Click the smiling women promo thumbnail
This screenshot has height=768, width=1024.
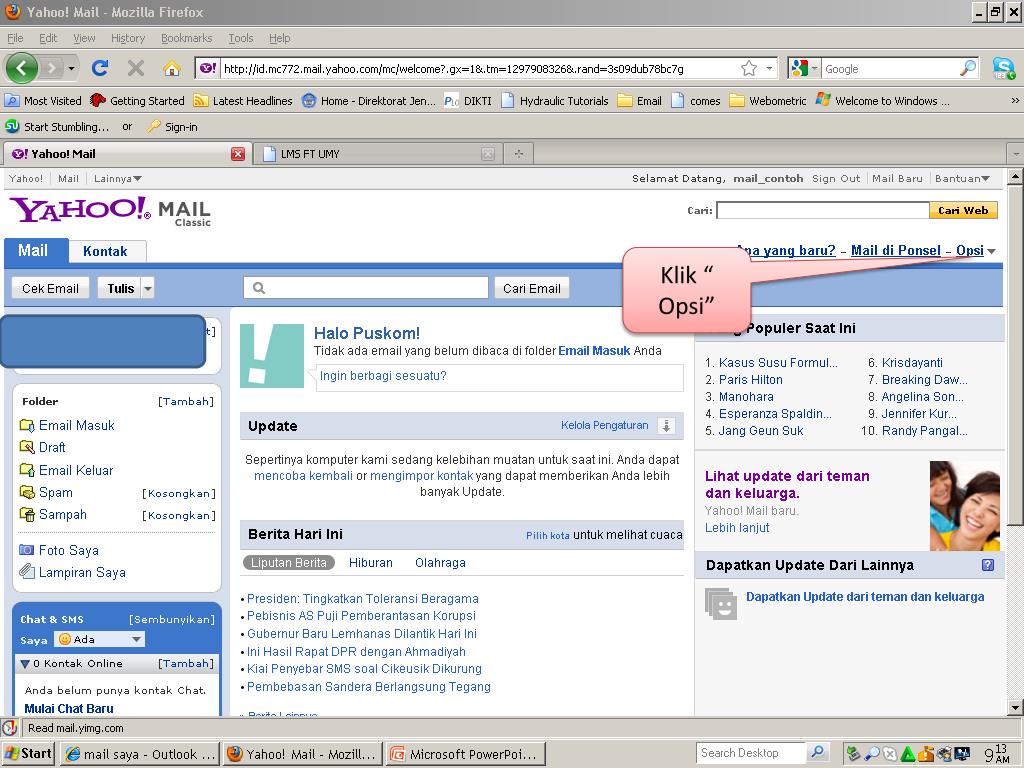[965, 505]
